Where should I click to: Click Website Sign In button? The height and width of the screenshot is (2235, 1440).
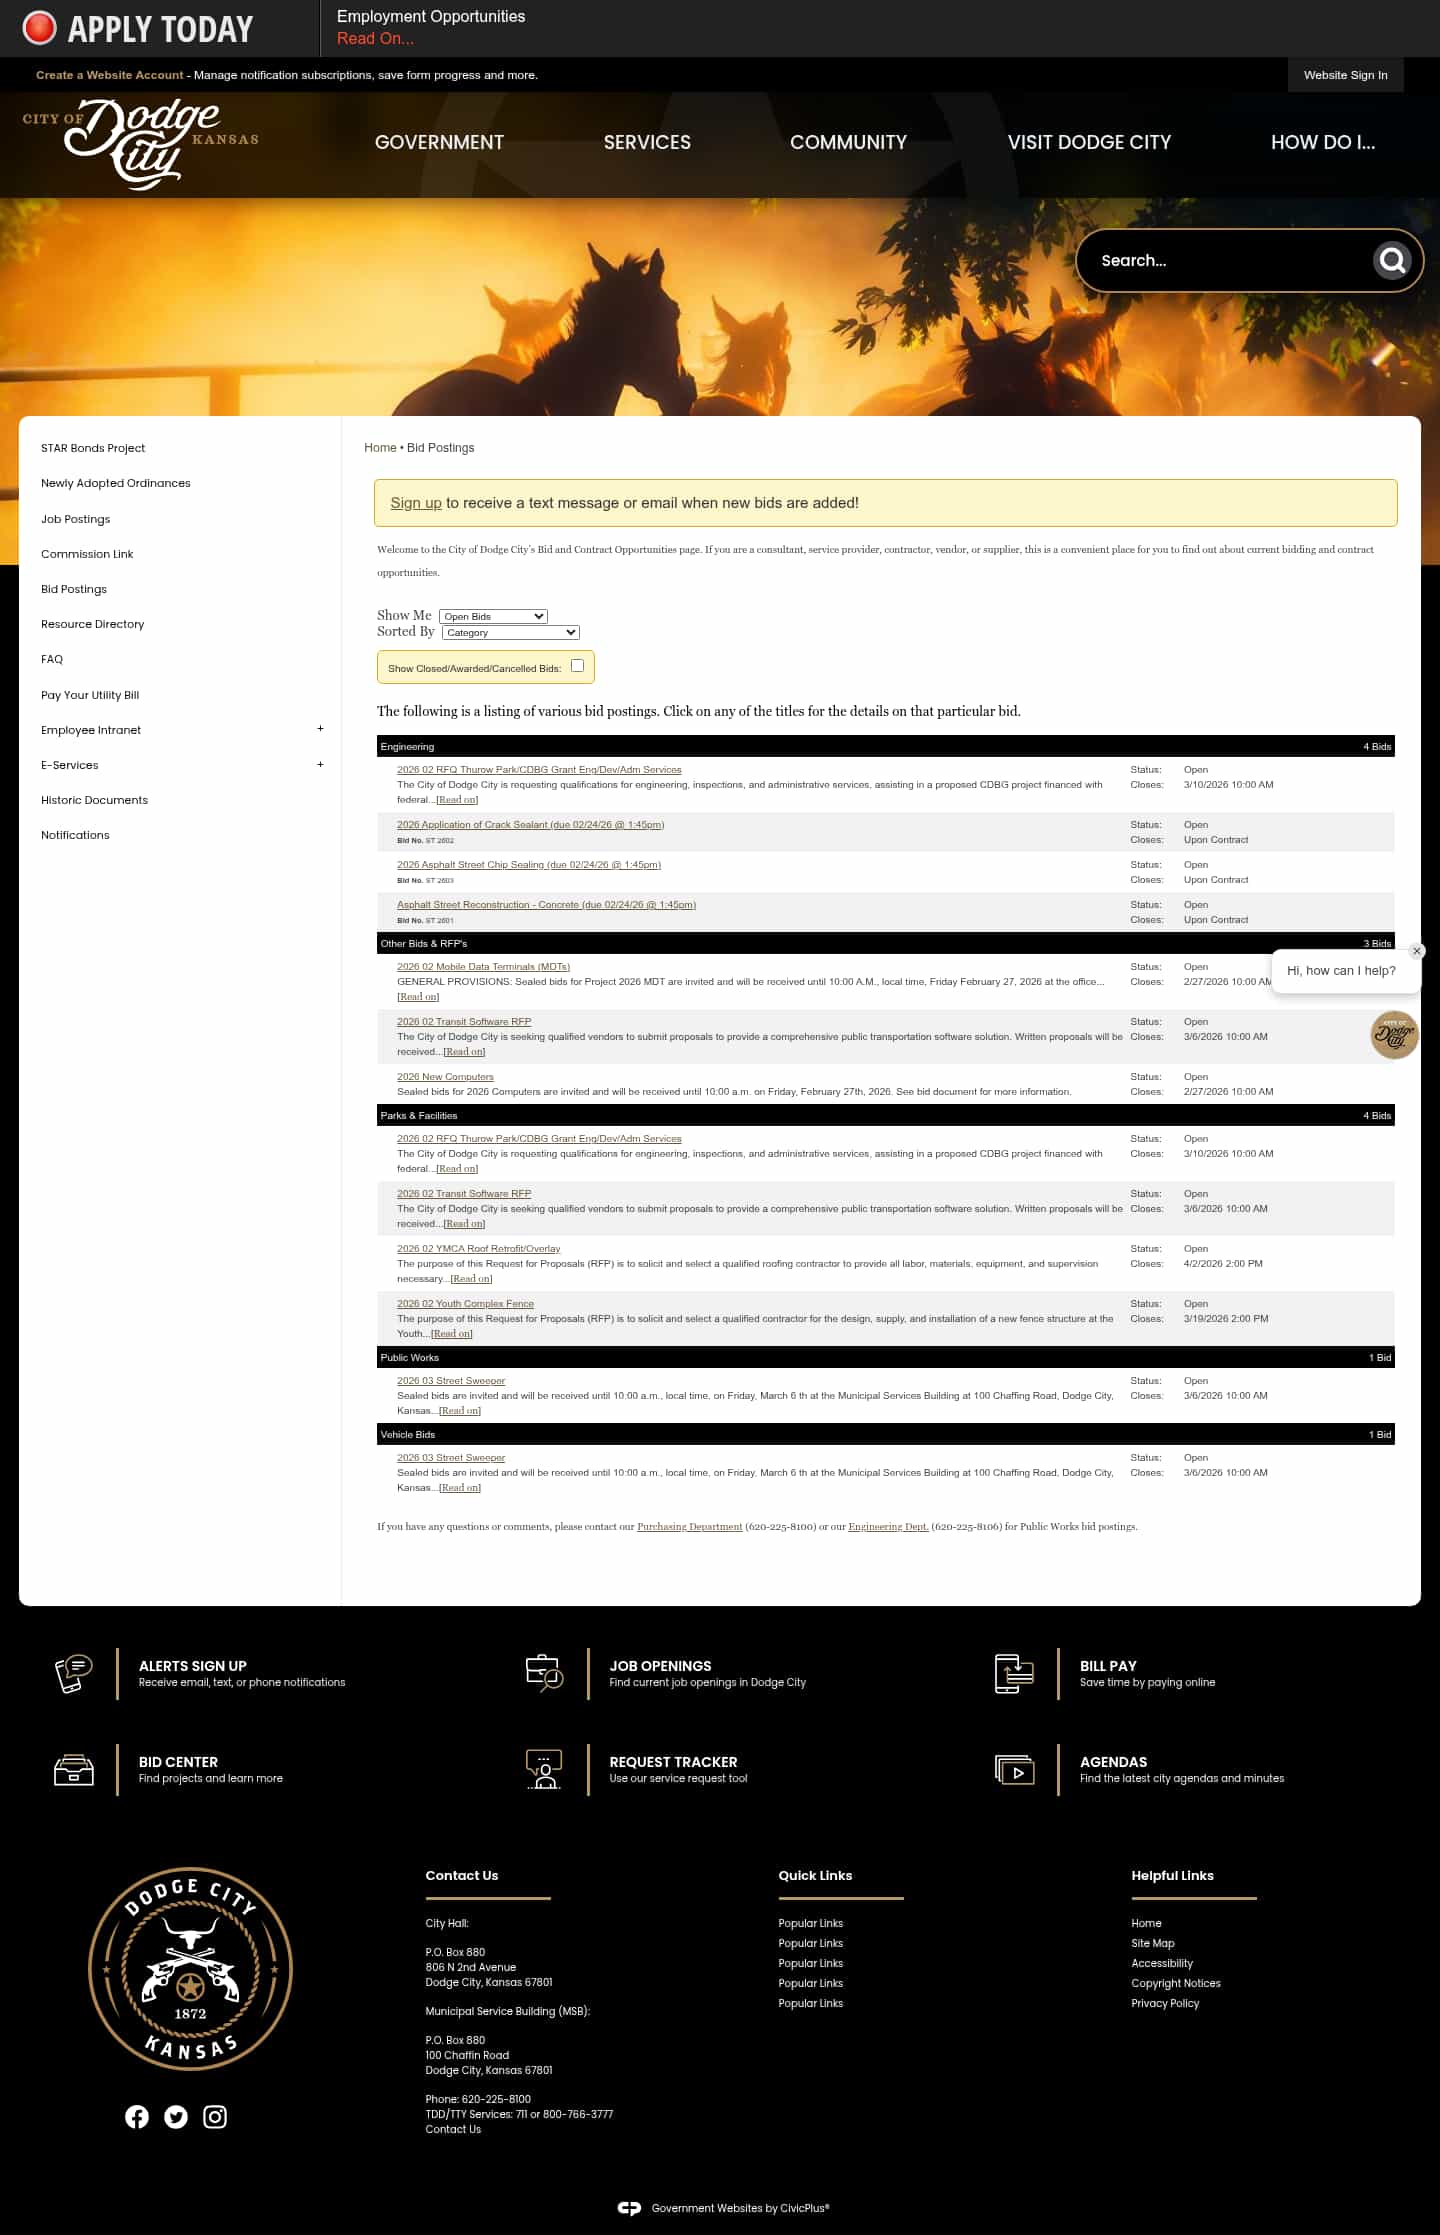click(1345, 75)
